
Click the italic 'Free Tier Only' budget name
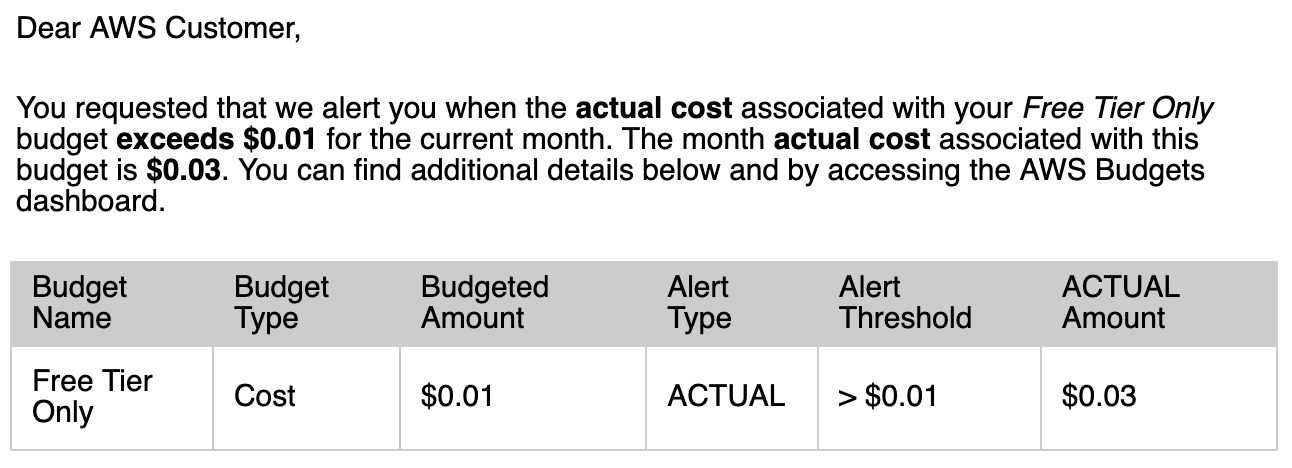tap(1118, 108)
